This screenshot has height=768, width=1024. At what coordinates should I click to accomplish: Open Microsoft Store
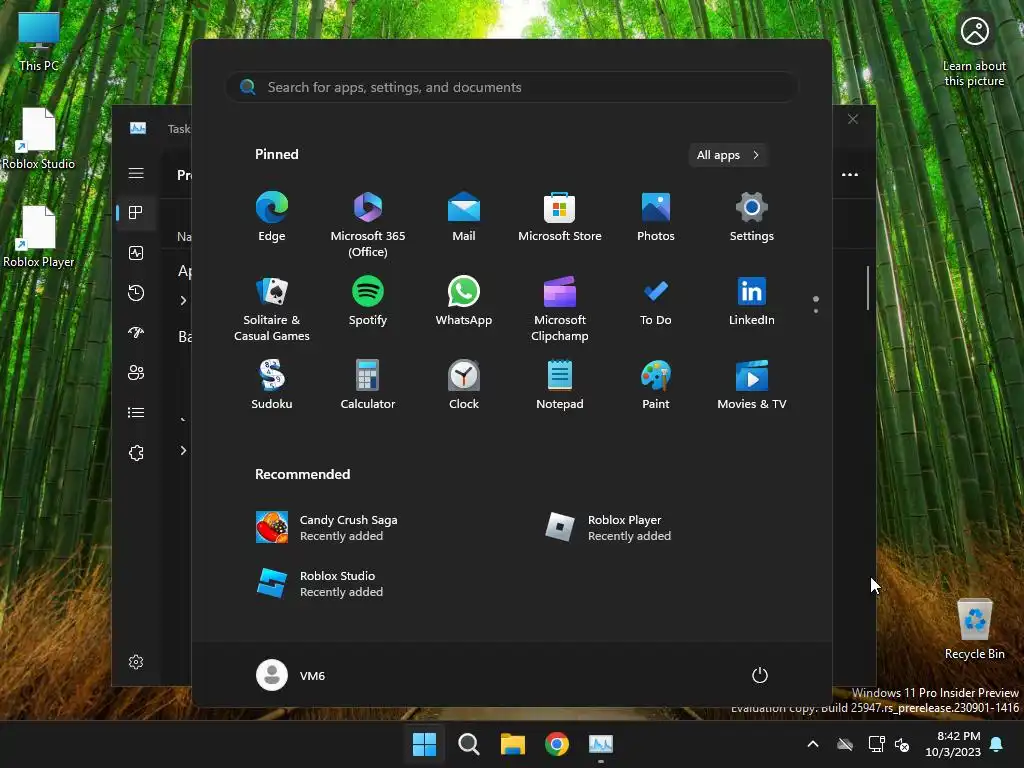(560, 217)
